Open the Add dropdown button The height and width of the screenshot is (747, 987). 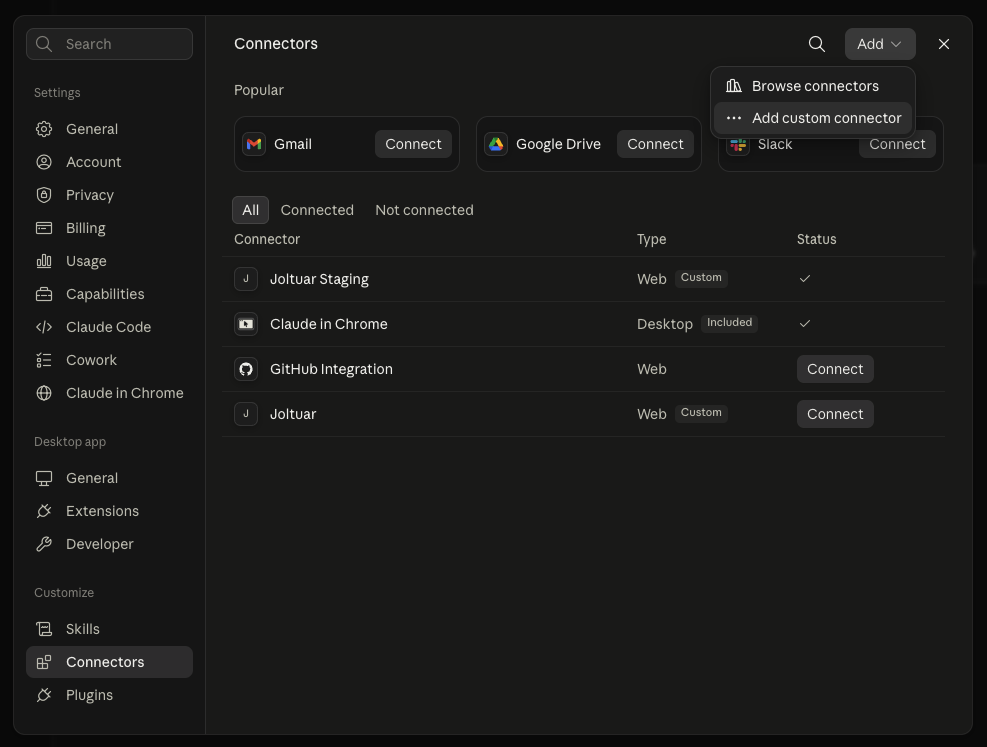[x=880, y=44]
